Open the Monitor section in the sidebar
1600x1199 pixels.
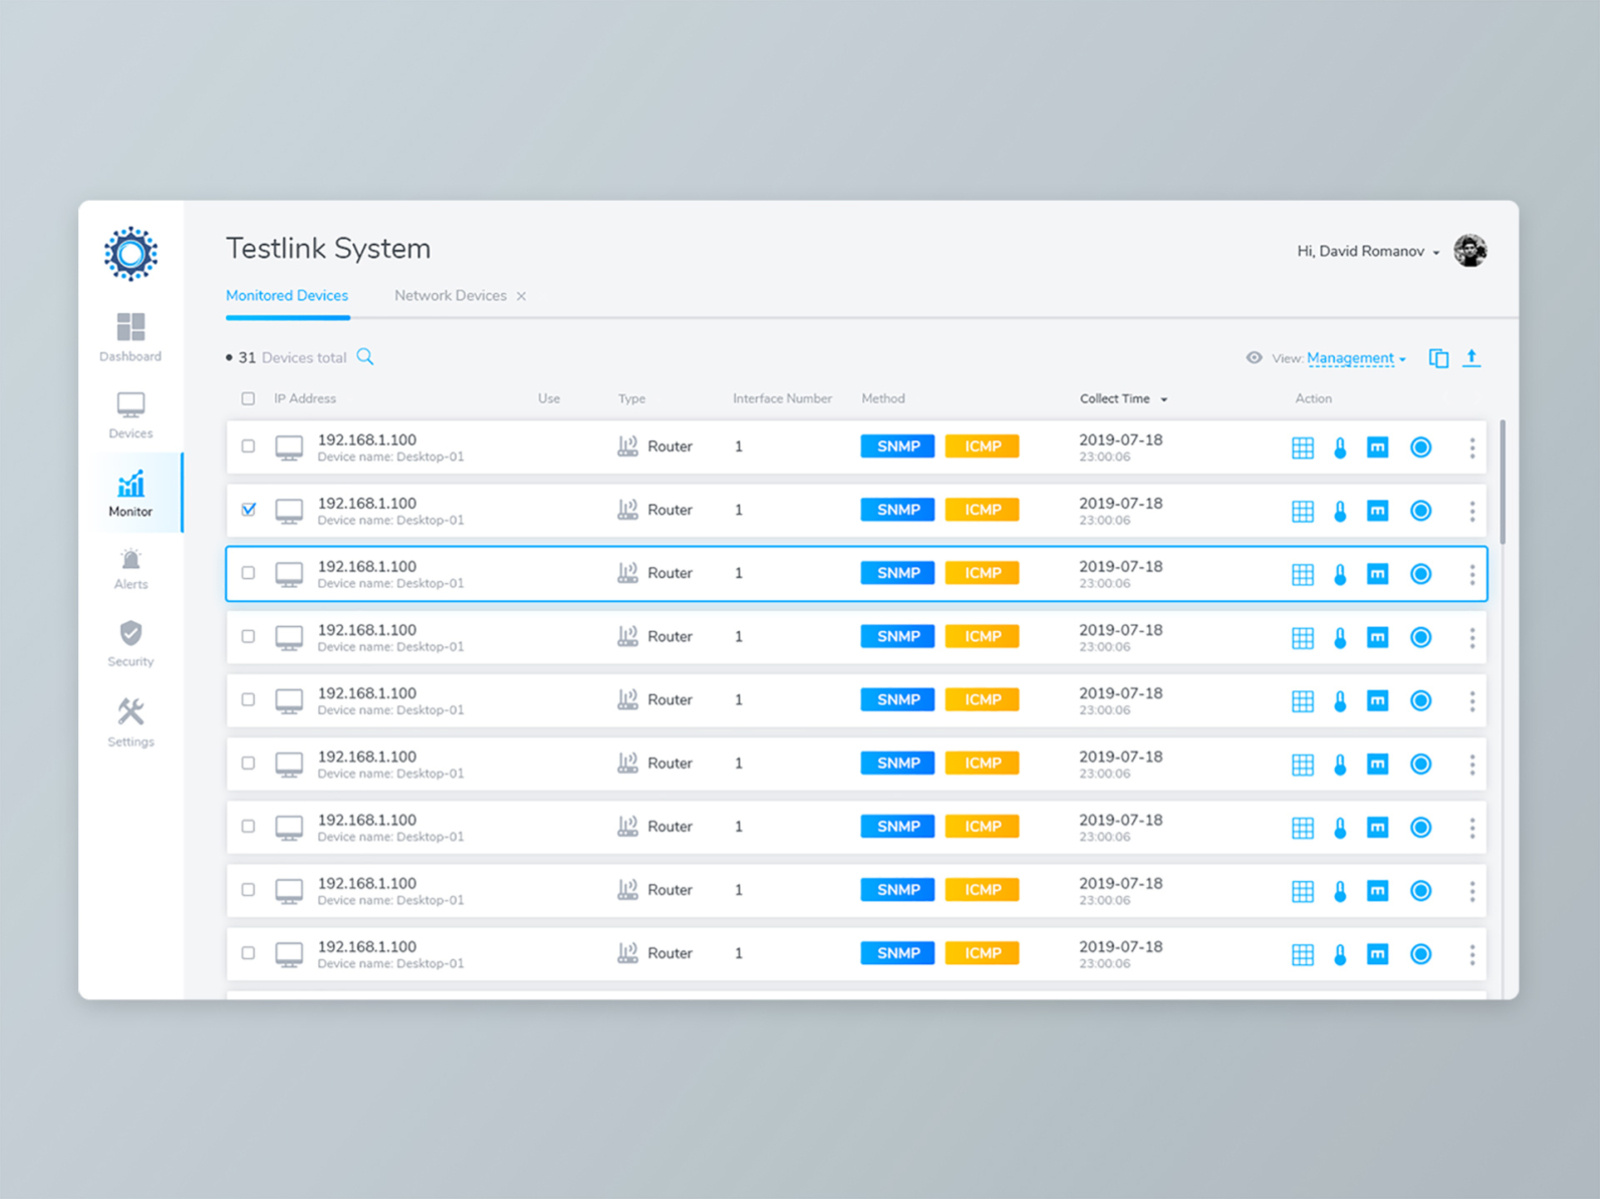(x=130, y=492)
